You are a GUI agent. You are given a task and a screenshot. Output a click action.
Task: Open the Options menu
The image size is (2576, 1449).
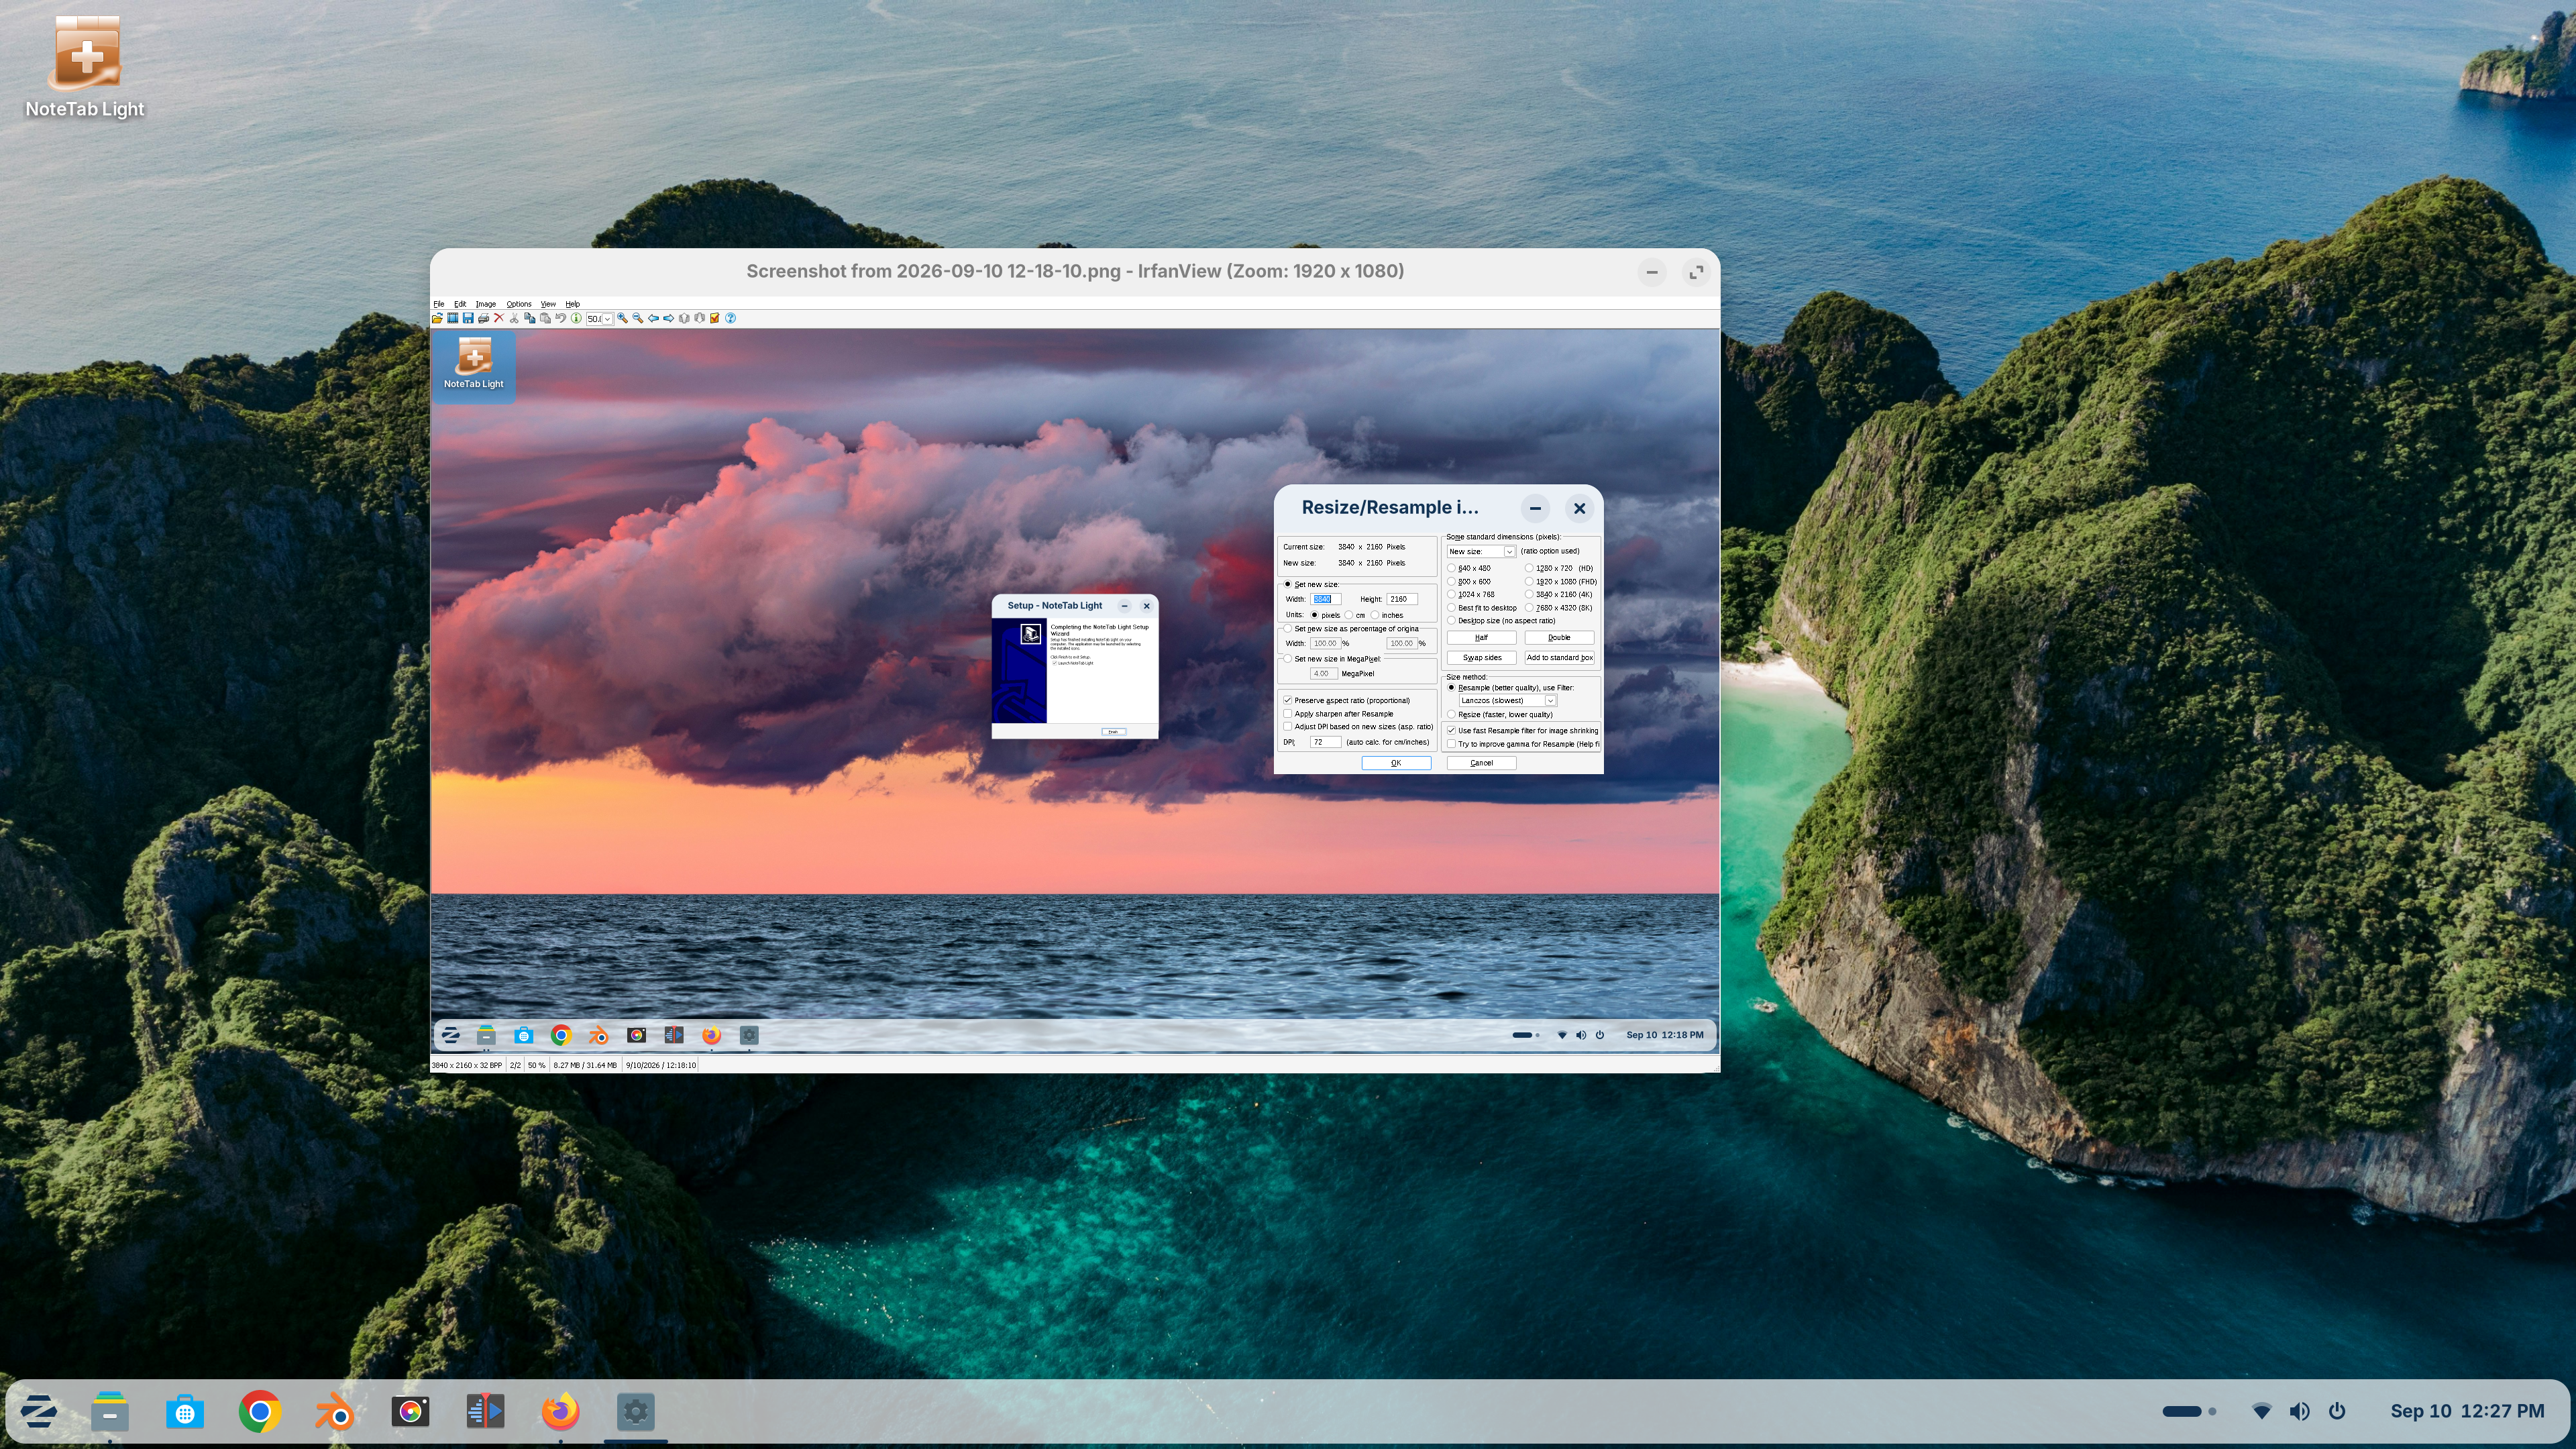(x=520, y=304)
